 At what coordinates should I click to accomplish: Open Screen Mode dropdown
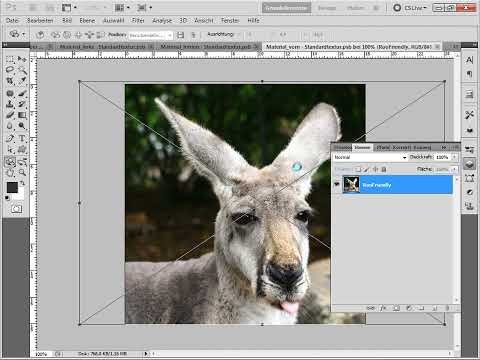click(x=145, y=7)
